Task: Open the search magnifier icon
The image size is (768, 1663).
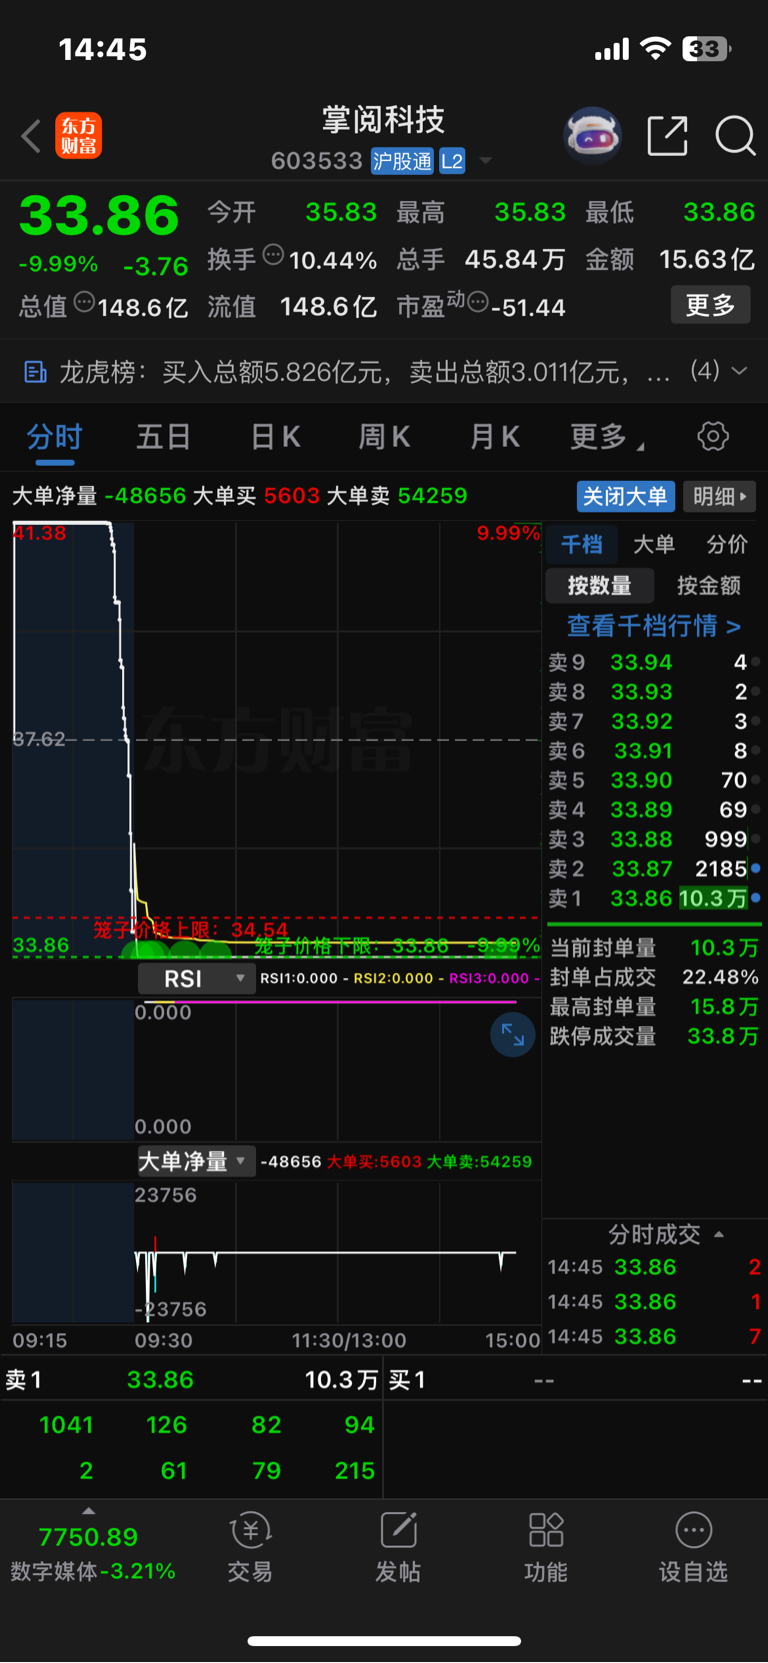Action: (x=735, y=135)
